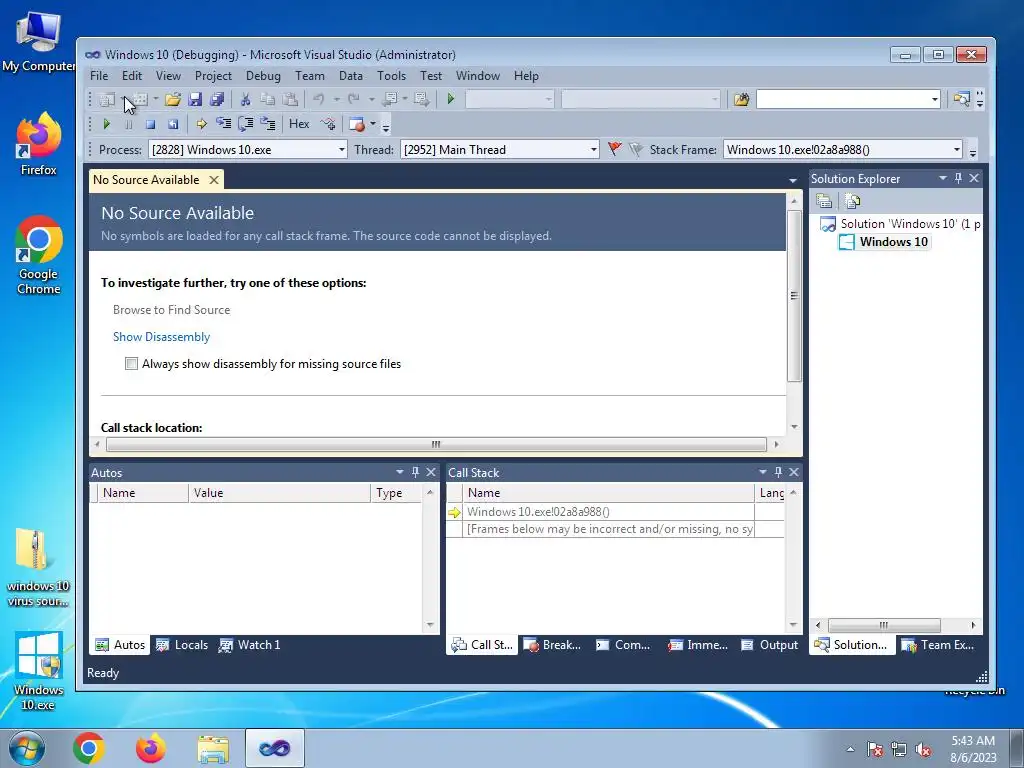Expand debug toolbar overflow options
This screenshot has width=1024, height=768.
pos(385,127)
